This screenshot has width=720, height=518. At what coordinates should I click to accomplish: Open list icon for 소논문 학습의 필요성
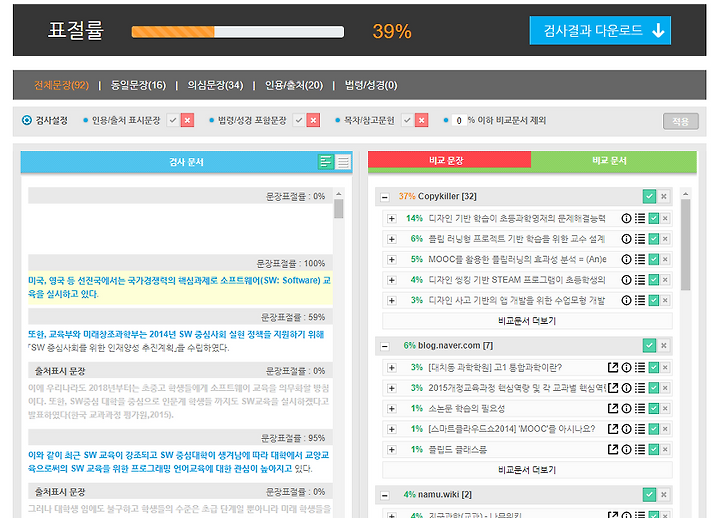click(640, 408)
